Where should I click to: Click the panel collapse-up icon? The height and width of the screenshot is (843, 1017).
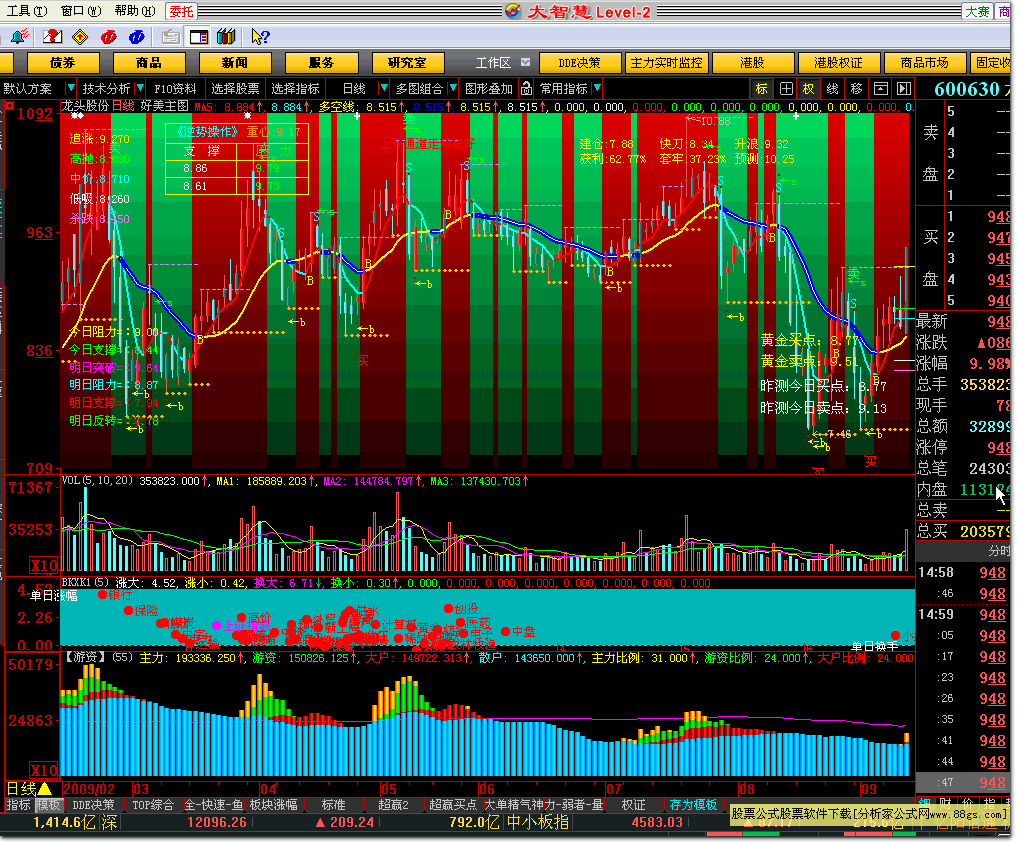click(x=880, y=88)
